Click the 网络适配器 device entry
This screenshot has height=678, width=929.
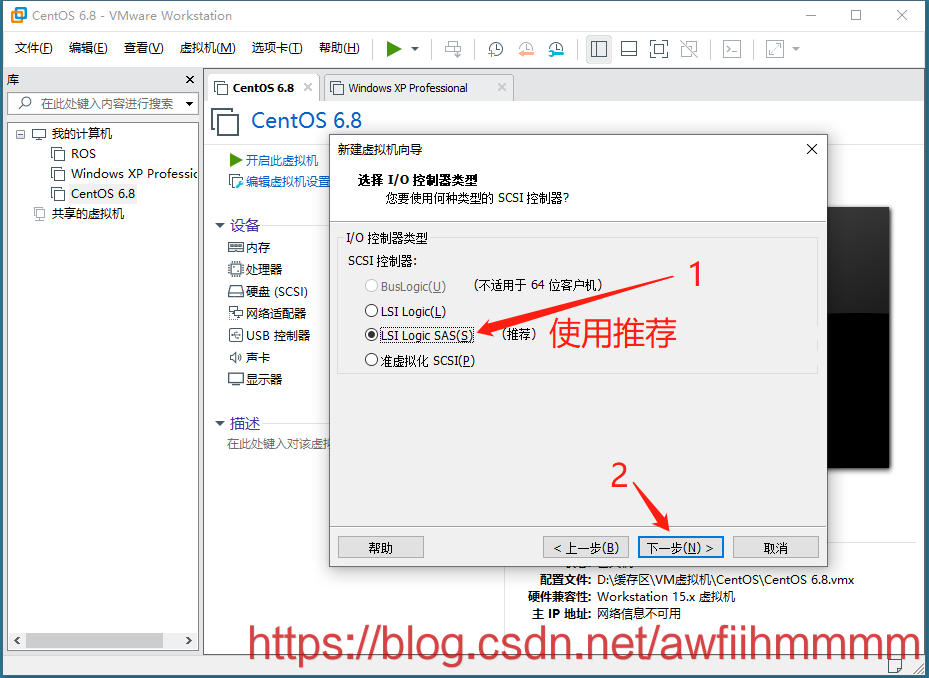(267, 313)
